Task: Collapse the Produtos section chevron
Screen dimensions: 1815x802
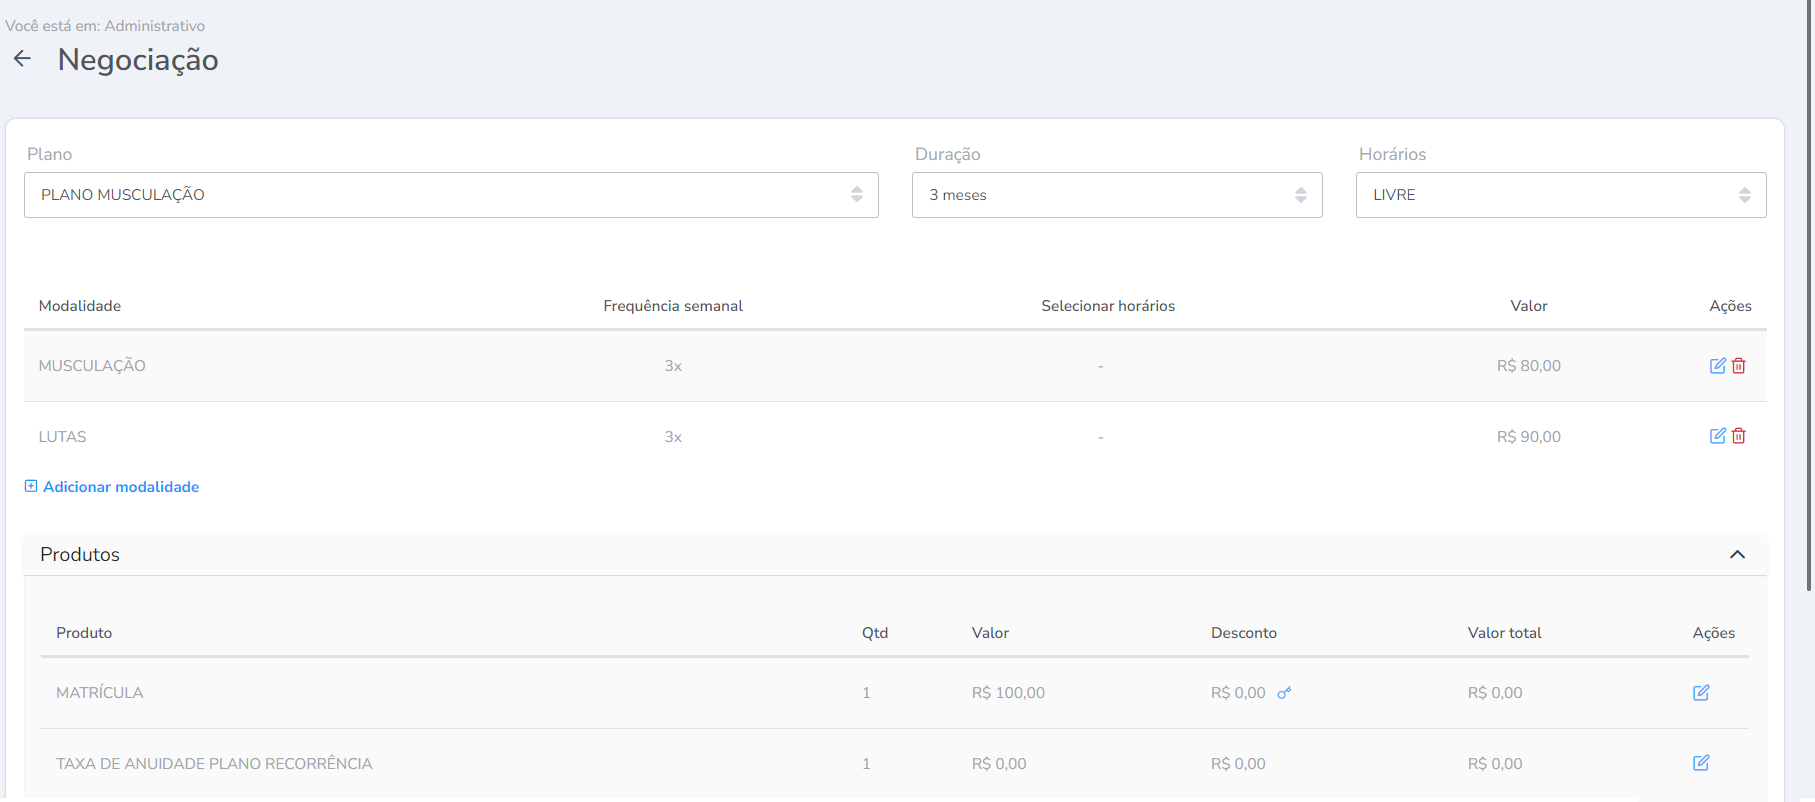Action: click(x=1737, y=555)
